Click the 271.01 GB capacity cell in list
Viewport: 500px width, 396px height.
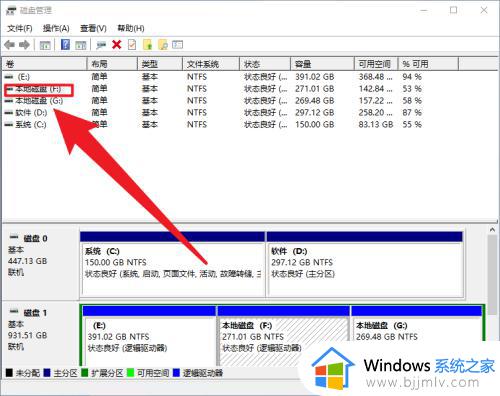314,89
